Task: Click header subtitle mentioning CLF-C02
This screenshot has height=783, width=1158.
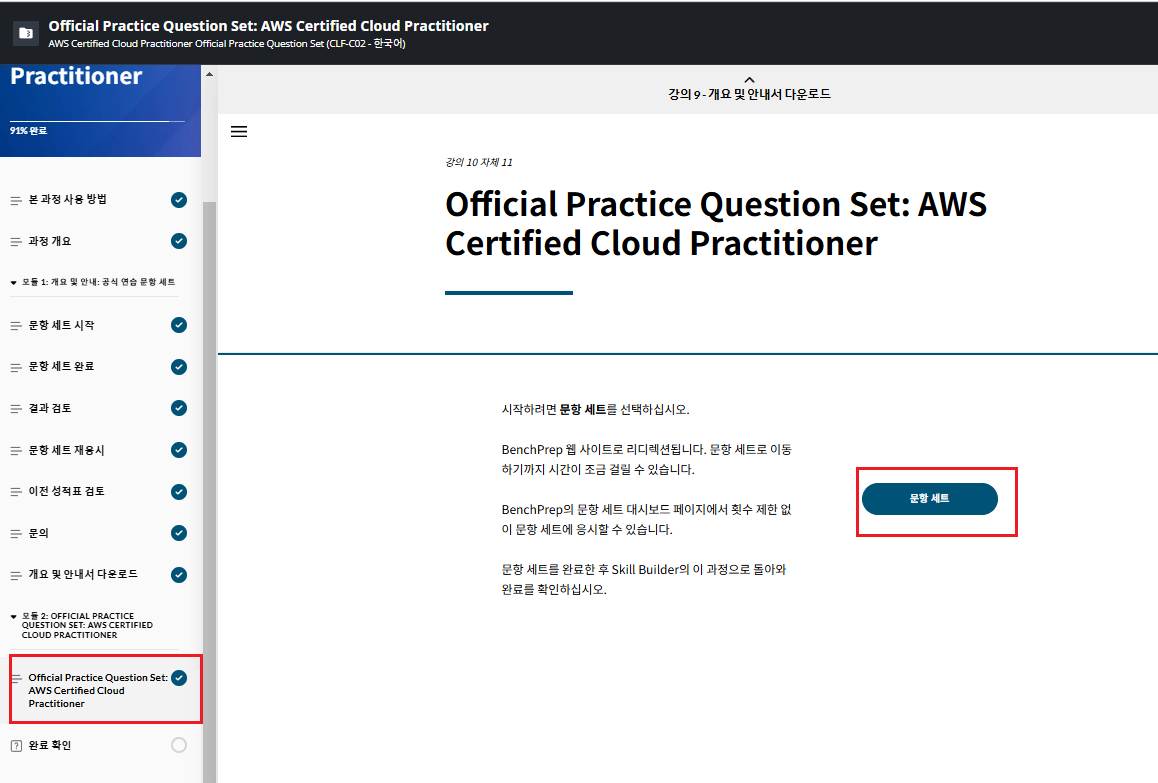Action: tap(227, 44)
